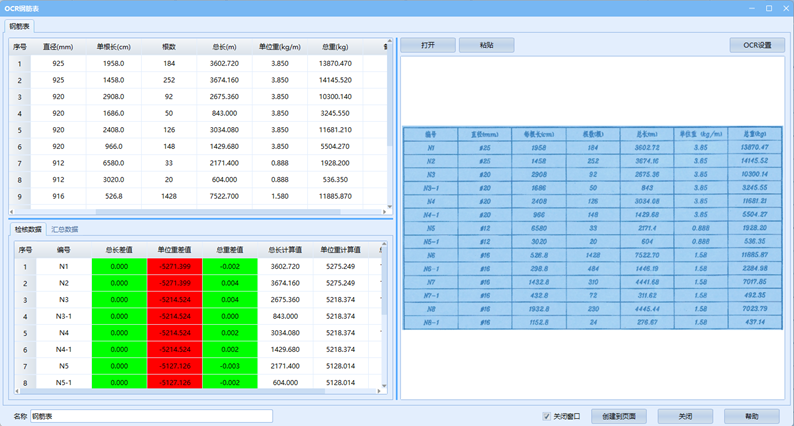Click into the 名称 text field
Image resolution: width=794 pixels, height=426 pixels.
coord(150,416)
